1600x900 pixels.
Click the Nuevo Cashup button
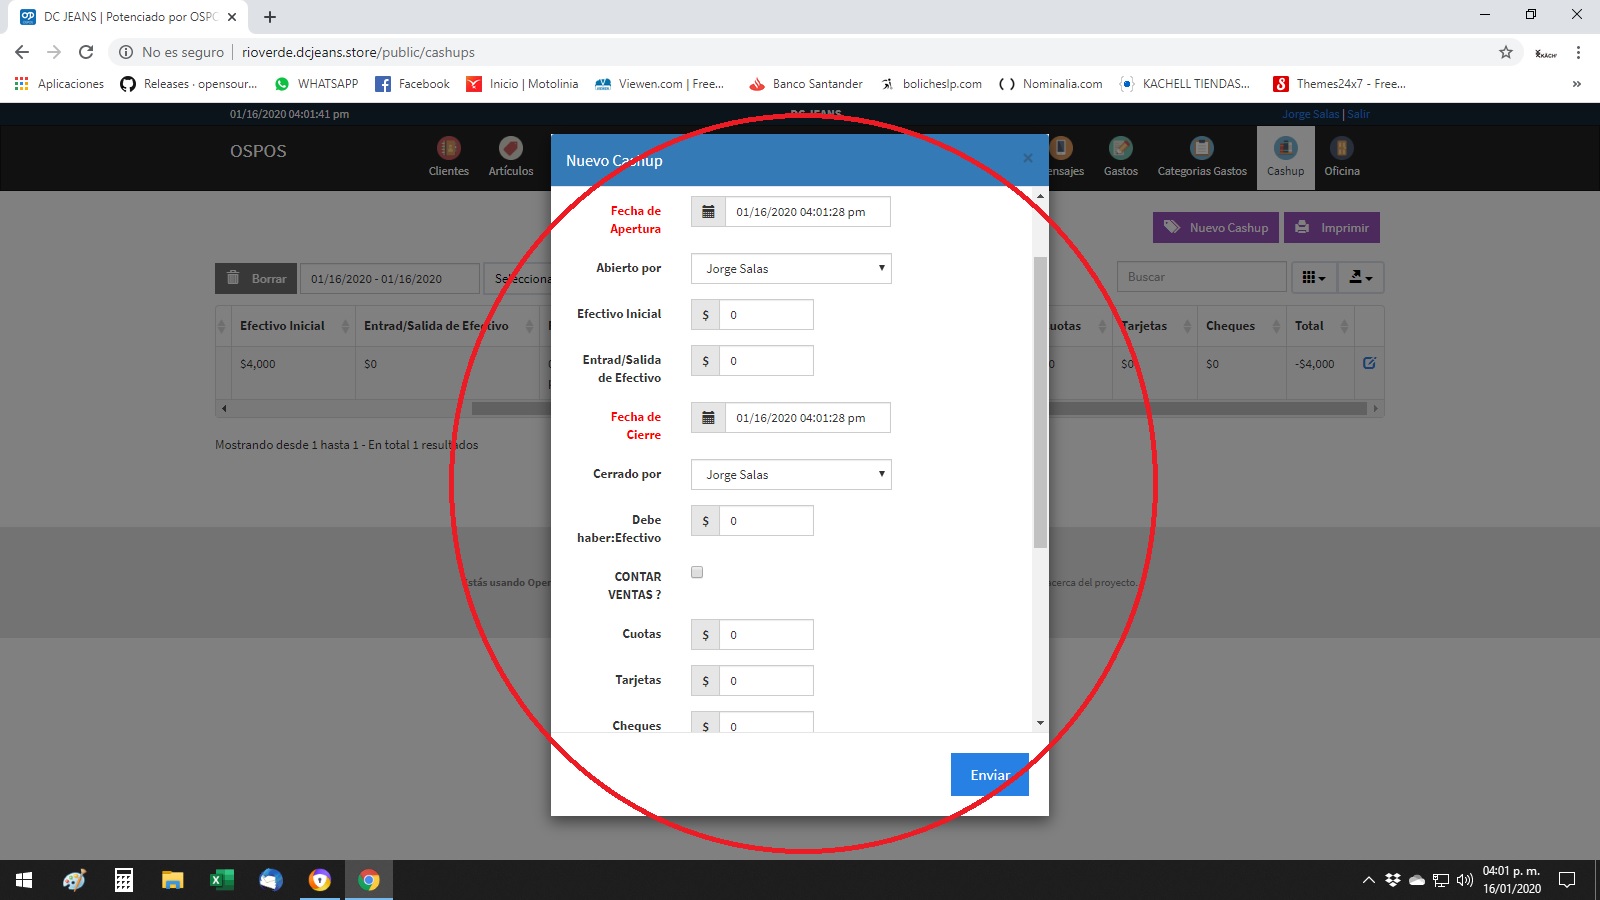tap(1214, 227)
